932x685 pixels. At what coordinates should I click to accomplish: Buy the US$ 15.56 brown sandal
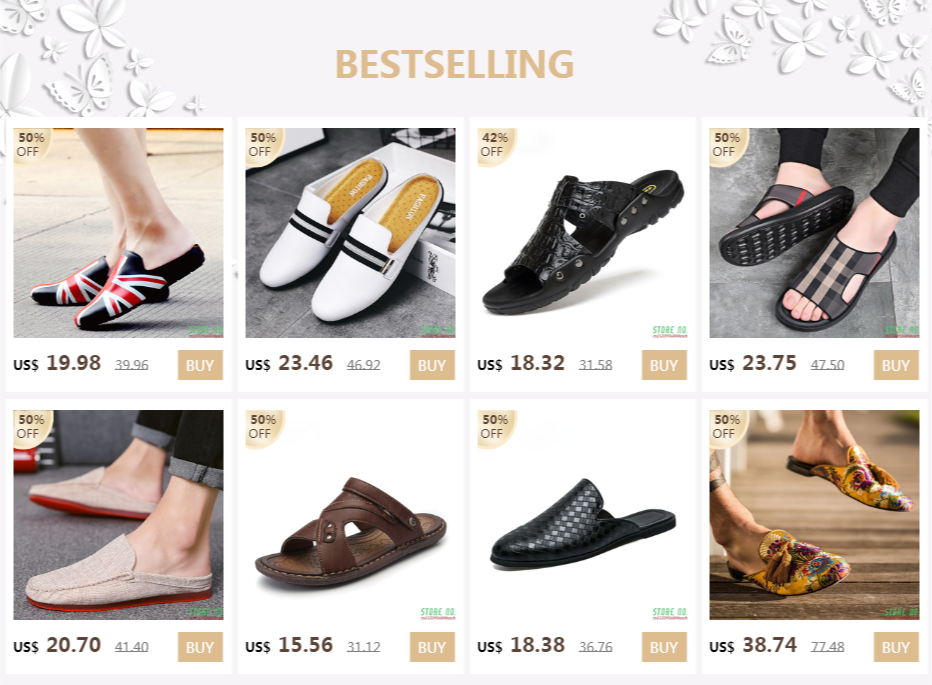coord(432,647)
